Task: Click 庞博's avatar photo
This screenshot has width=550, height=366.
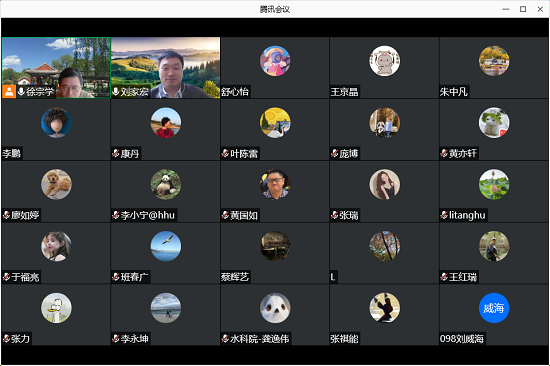Action: coord(384,122)
